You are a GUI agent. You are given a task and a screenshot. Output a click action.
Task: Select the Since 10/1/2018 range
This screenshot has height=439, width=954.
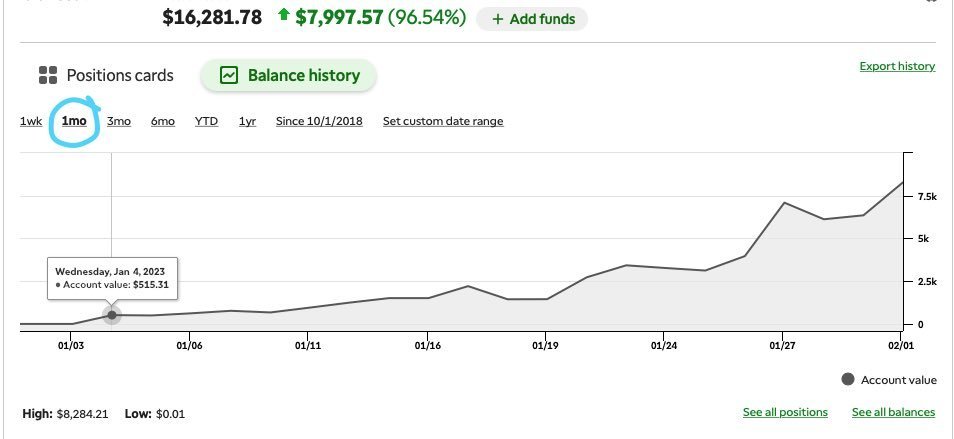pos(319,121)
